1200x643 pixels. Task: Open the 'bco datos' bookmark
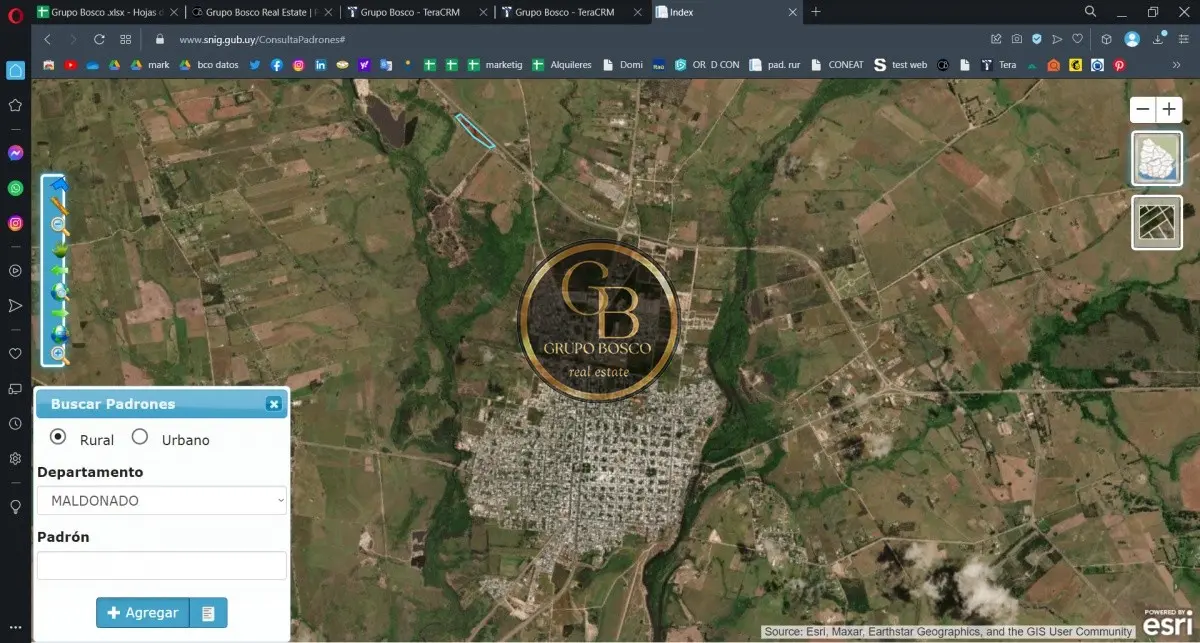point(209,65)
